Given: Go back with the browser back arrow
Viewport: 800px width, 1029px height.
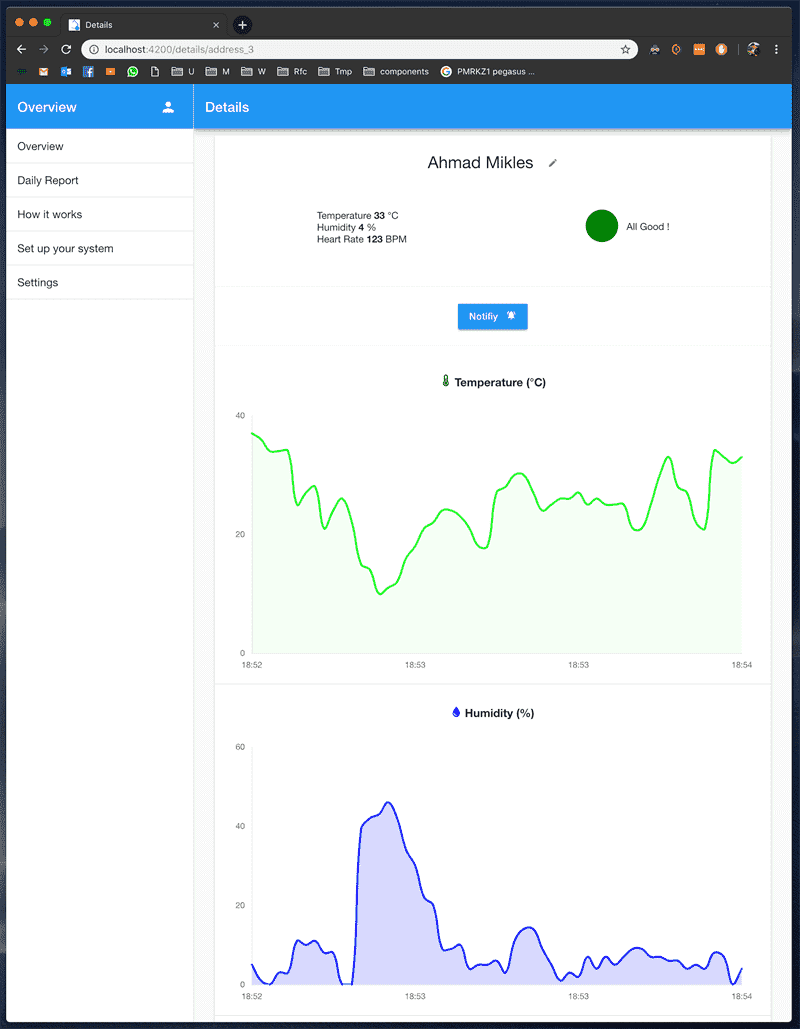Looking at the screenshot, I should pyautogui.click(x=22, y=49).
